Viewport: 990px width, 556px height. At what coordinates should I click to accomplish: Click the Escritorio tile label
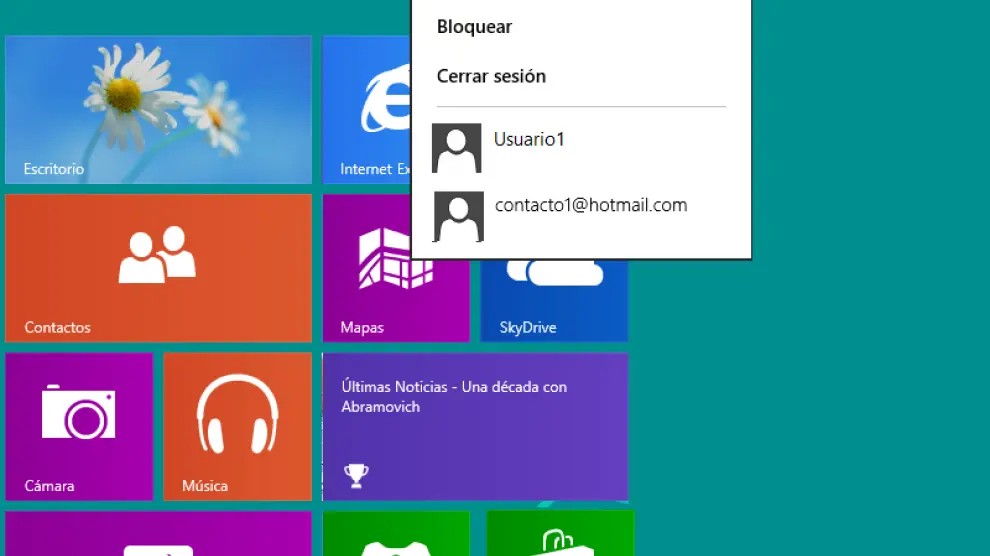click(54, 169)
